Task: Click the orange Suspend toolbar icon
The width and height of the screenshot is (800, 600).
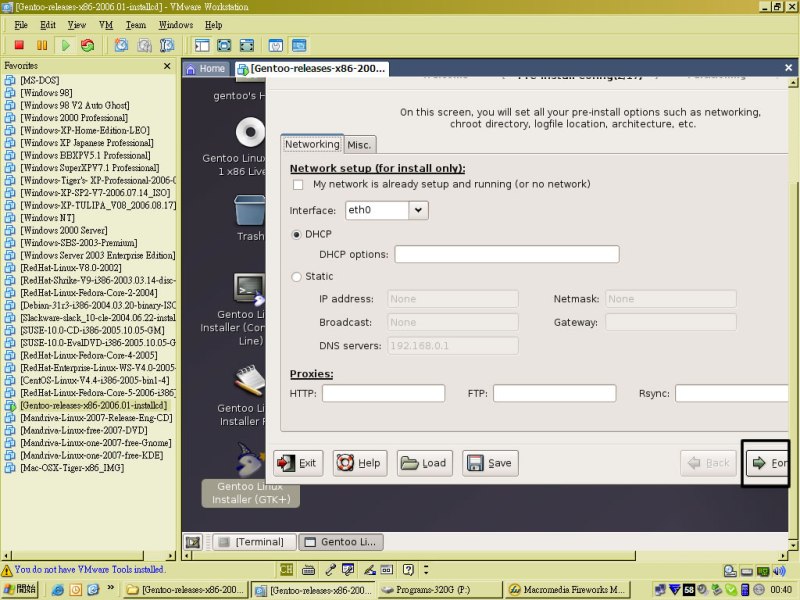Action: [42, 45]
